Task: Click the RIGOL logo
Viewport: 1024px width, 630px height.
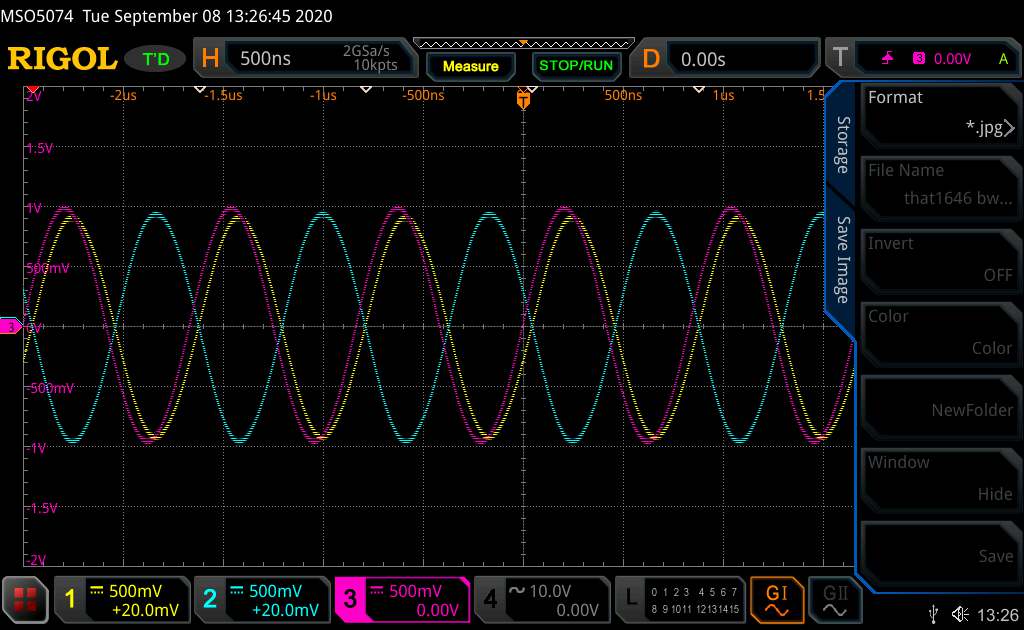Action: click(x=62, y=59)
